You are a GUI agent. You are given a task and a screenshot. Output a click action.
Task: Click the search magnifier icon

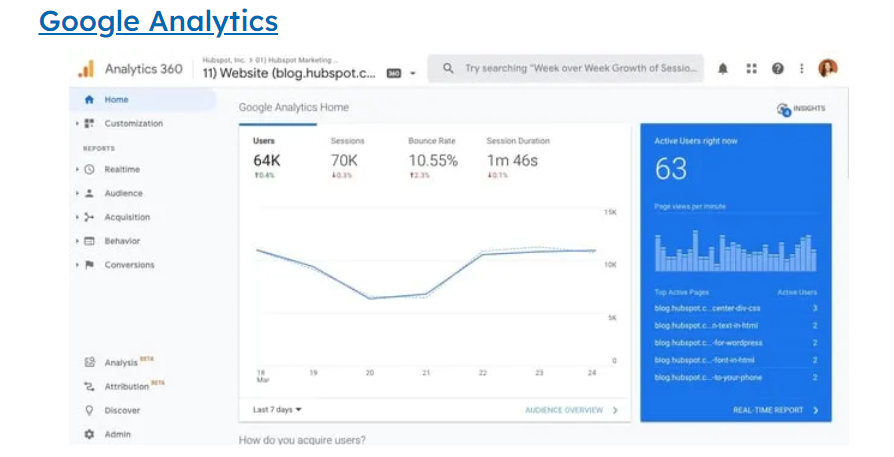click(x=448, y=68)
